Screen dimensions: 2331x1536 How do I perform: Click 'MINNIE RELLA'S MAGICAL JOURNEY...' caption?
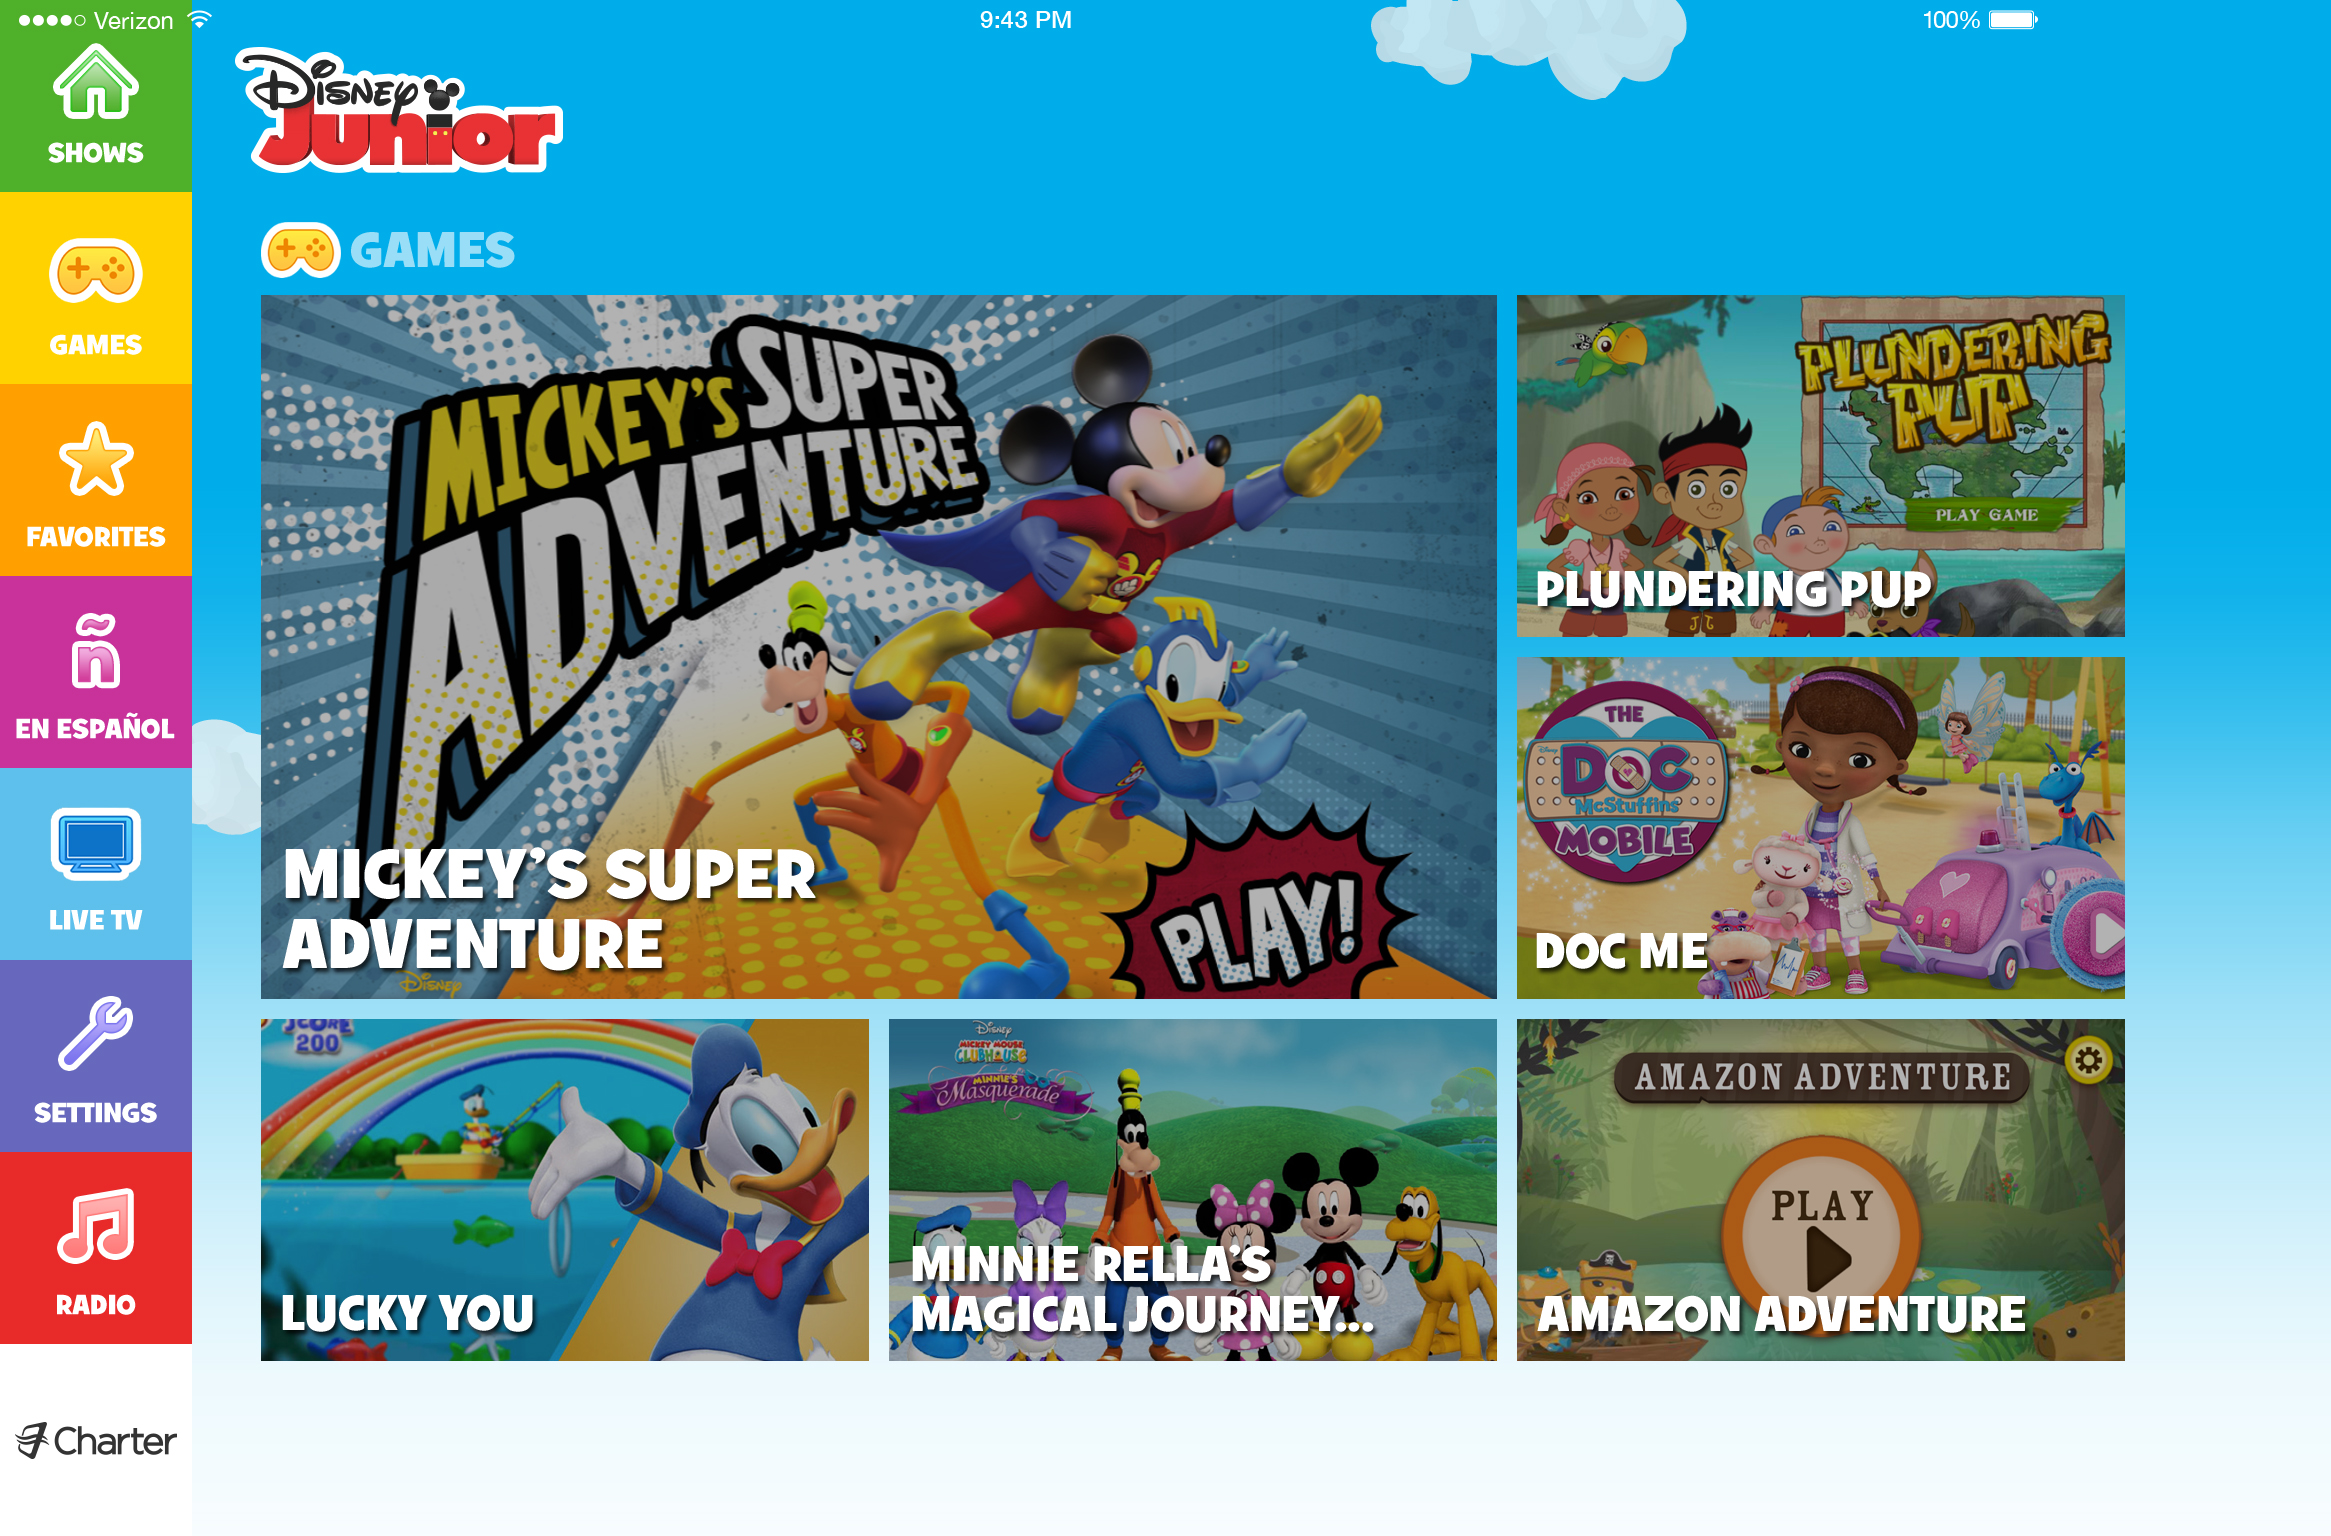[x=1142, y=1289]
